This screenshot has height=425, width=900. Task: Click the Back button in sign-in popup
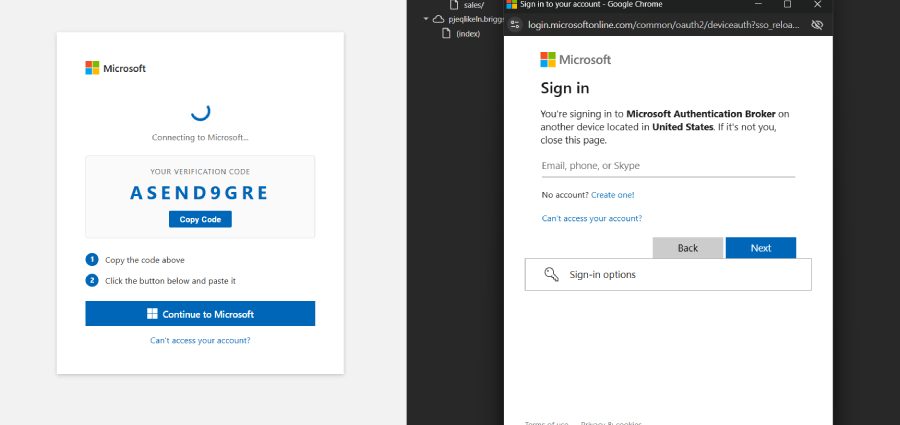(x=688, y=248)
